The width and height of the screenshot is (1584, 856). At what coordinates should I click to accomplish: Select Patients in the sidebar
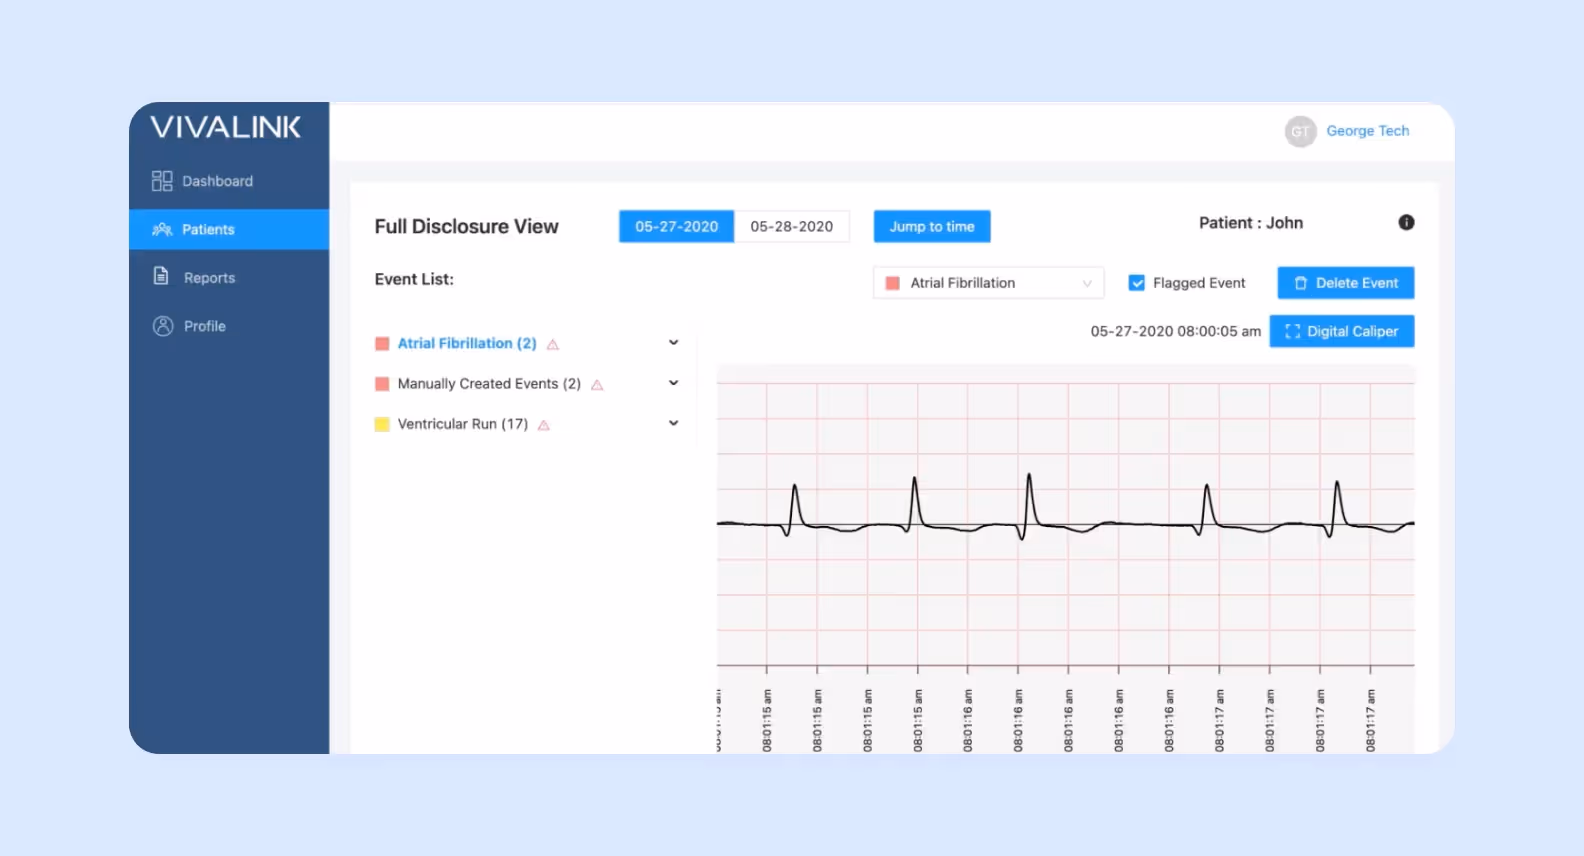[x=229, y=229]
